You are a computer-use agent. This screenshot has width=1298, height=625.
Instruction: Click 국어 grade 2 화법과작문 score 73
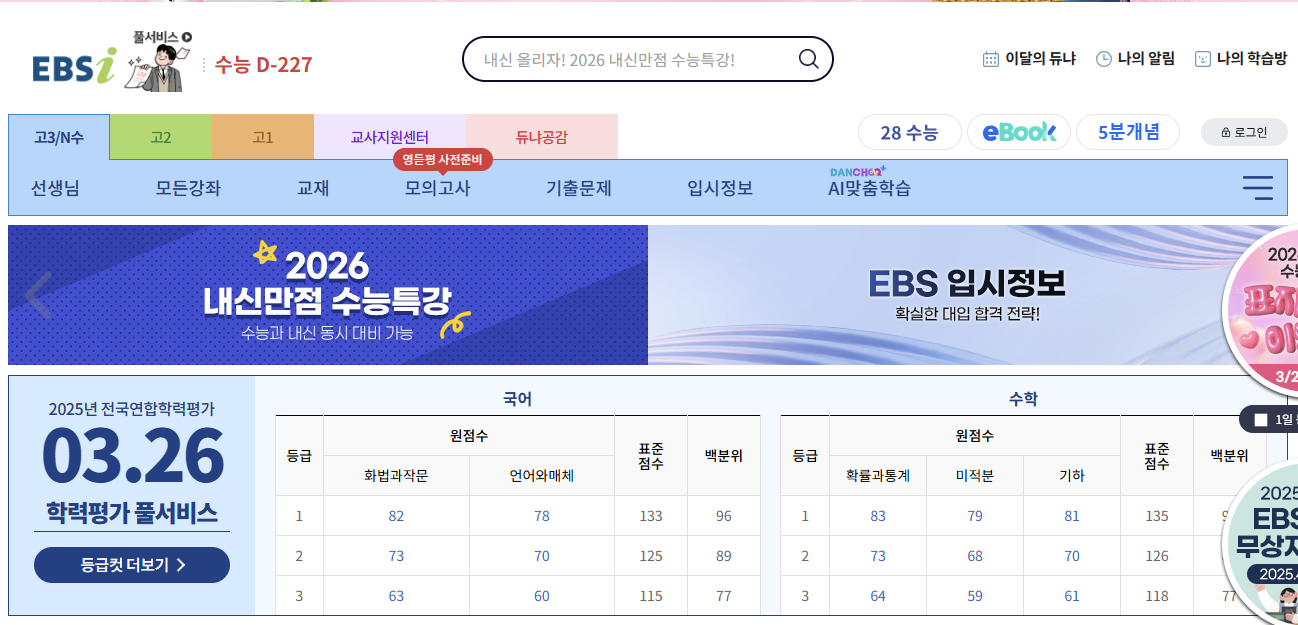[x=396, y=556]
